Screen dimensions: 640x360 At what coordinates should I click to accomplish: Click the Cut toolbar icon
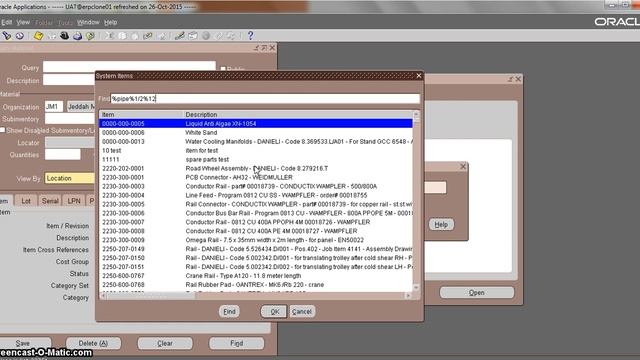[109, 36]
